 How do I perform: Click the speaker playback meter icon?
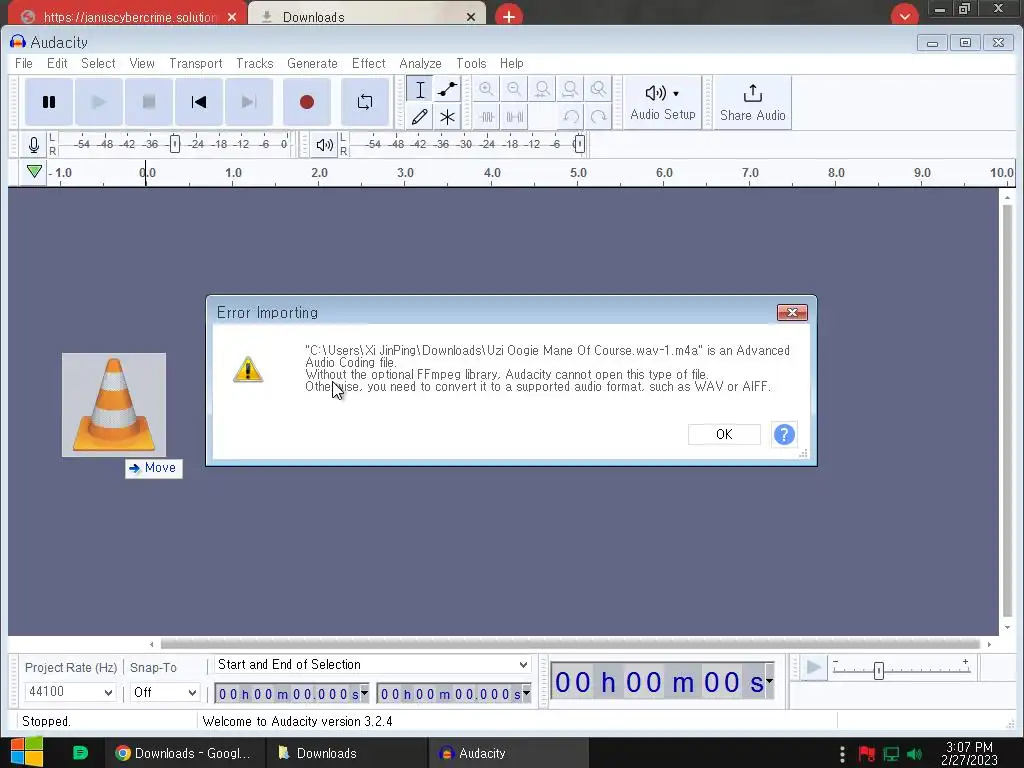coord(325,144)
